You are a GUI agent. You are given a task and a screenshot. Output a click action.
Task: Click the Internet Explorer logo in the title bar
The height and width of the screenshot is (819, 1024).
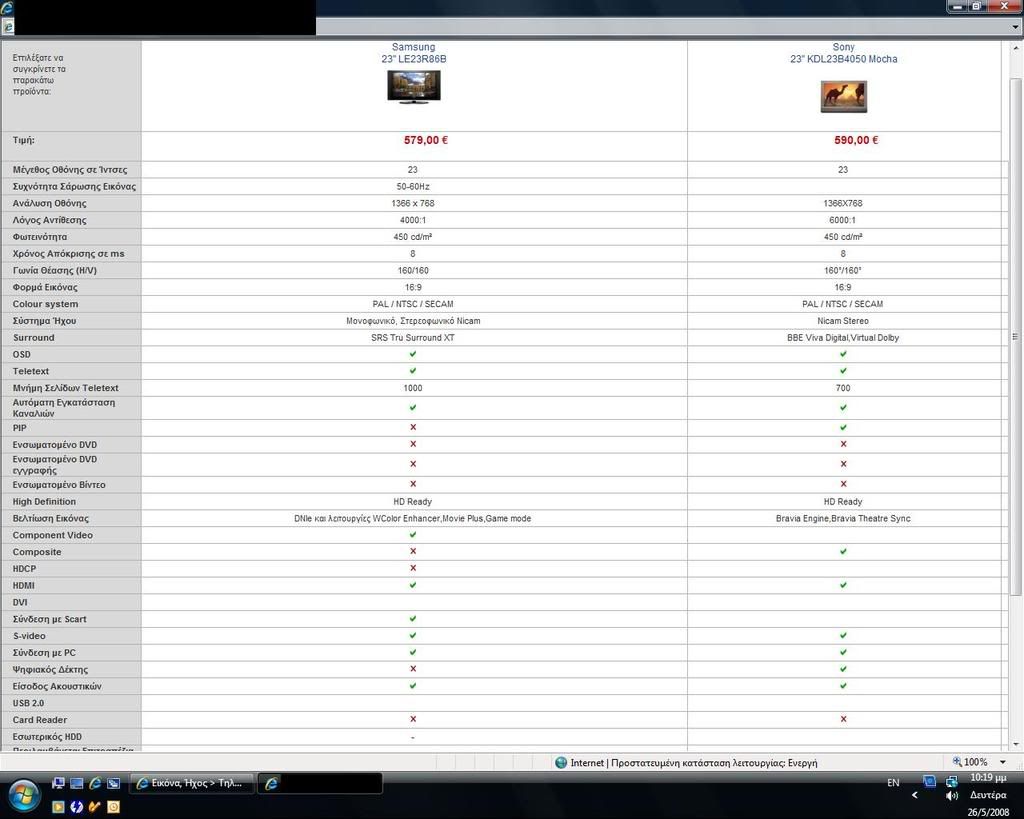pyautogui.click(x=7, y=8)
